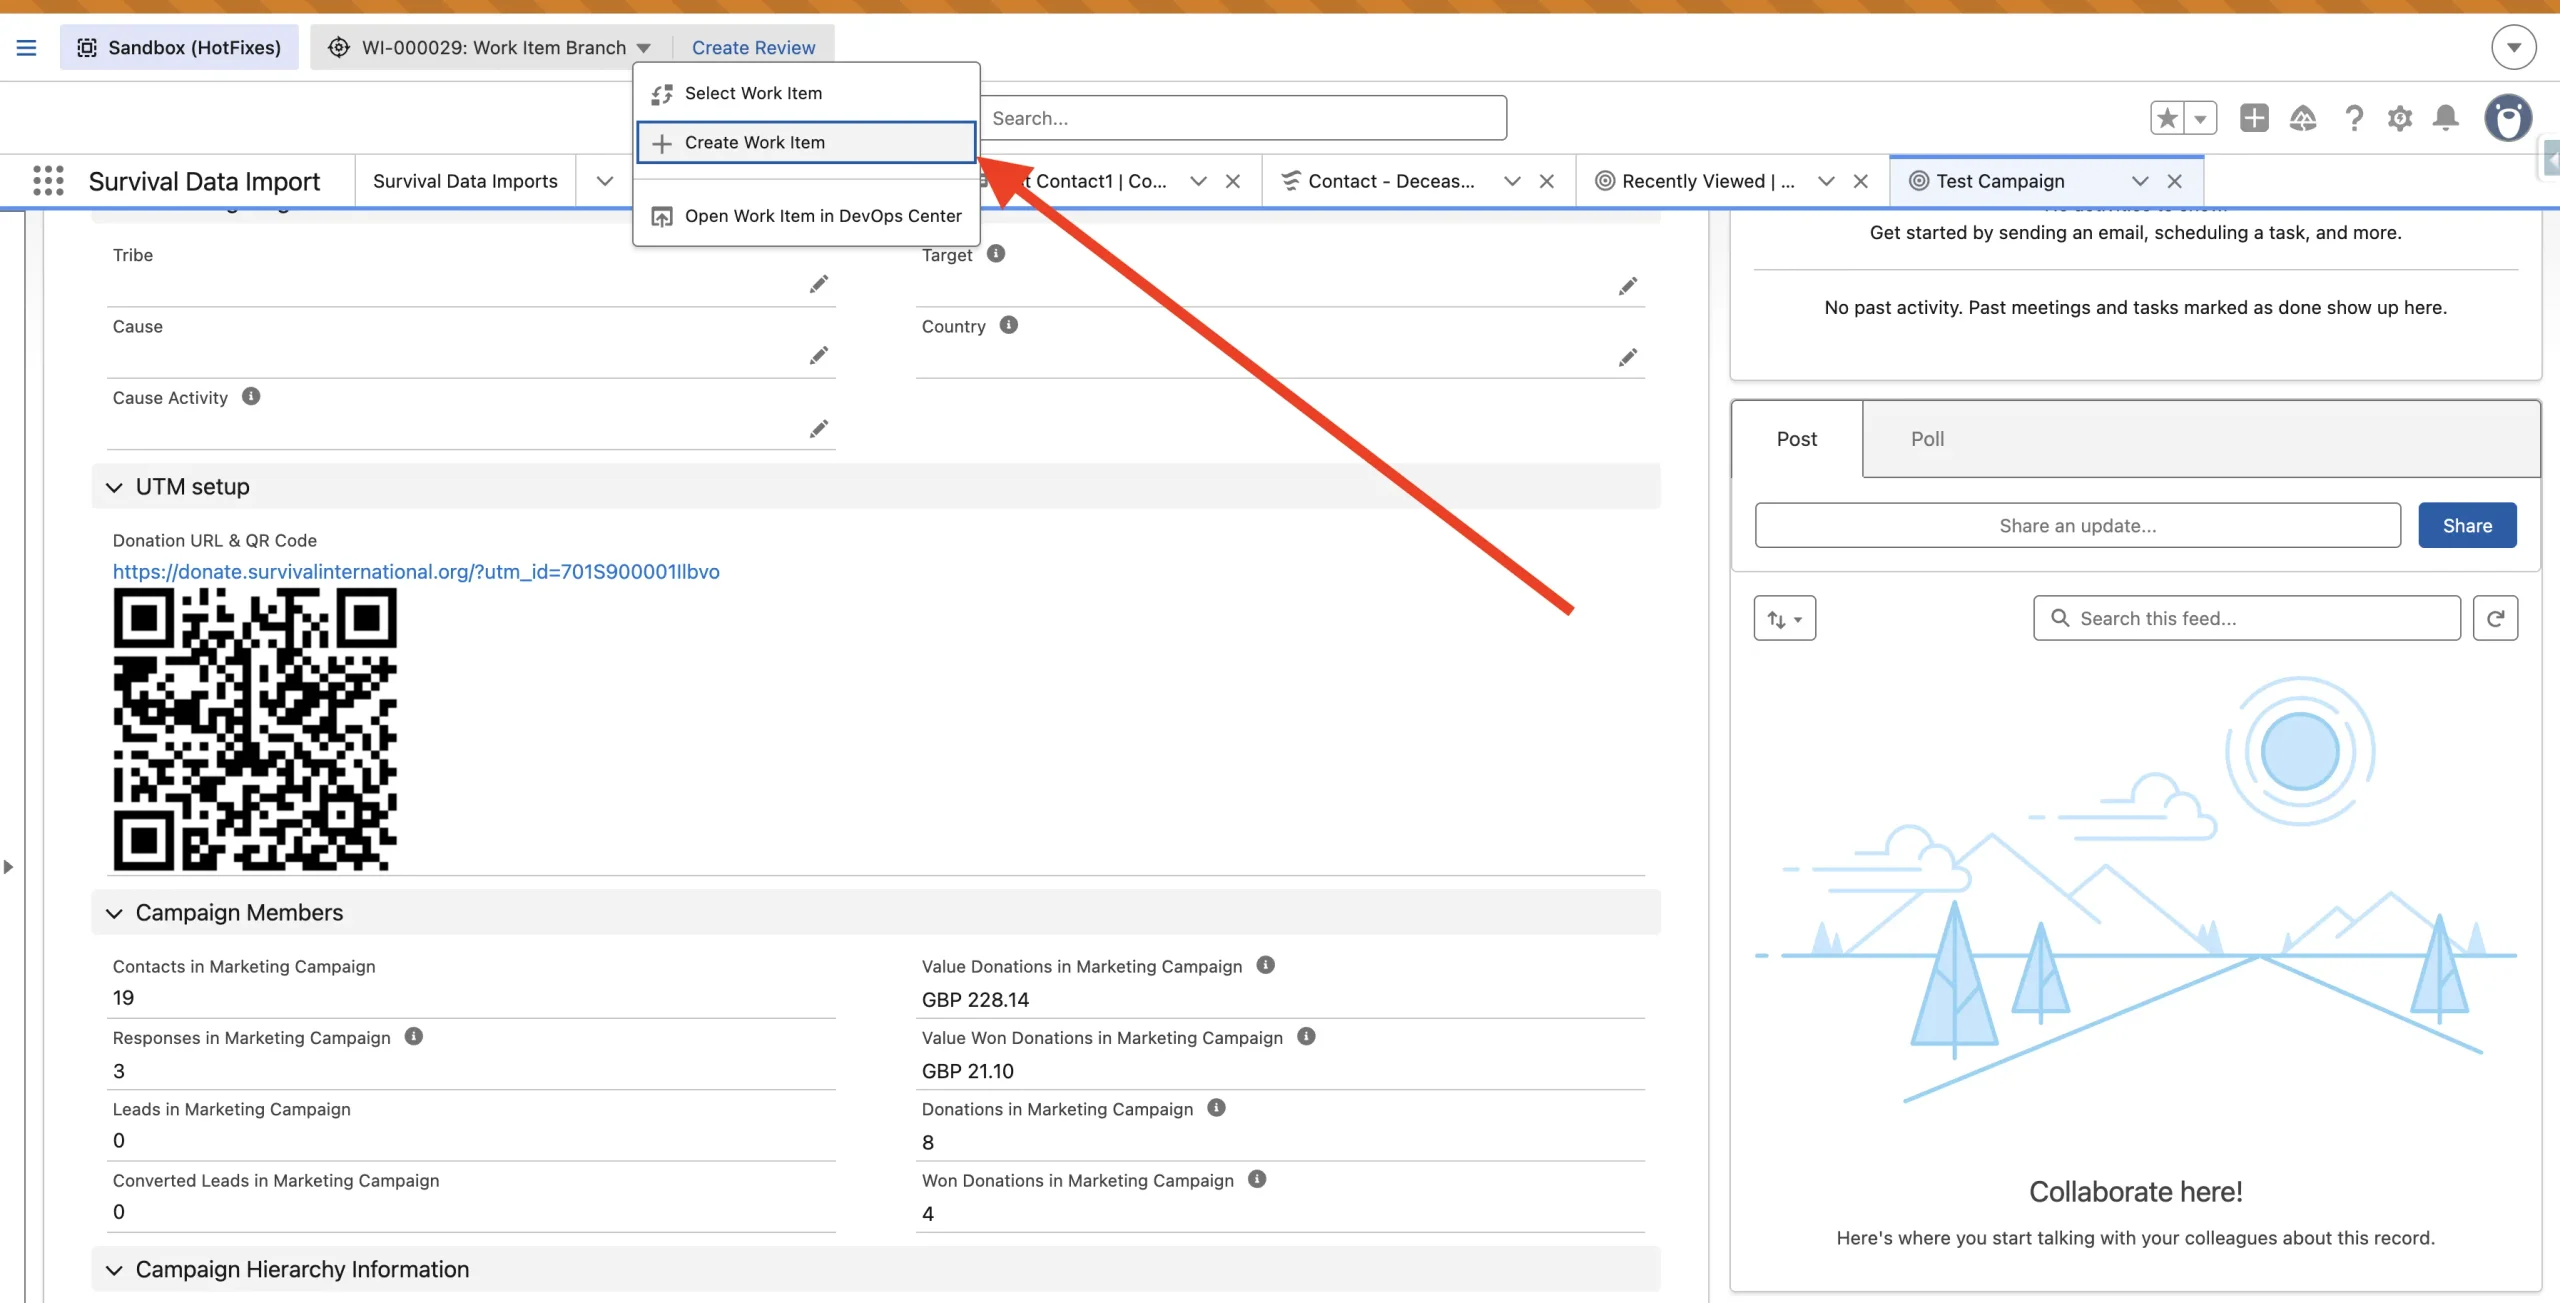Show Target field help info icon

(996, 253)
